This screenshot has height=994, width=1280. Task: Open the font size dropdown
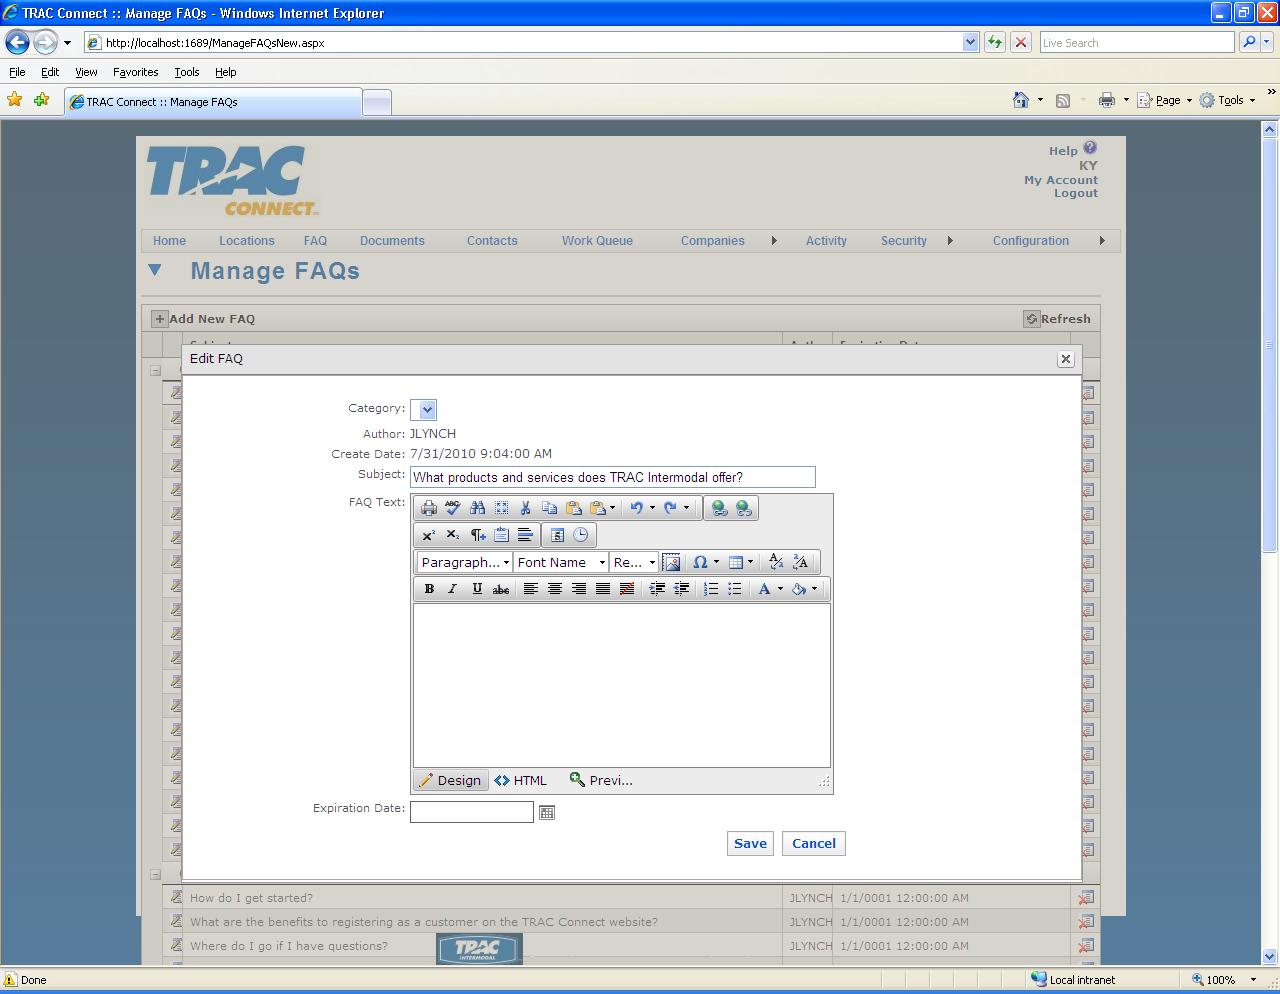coord(634,562)
